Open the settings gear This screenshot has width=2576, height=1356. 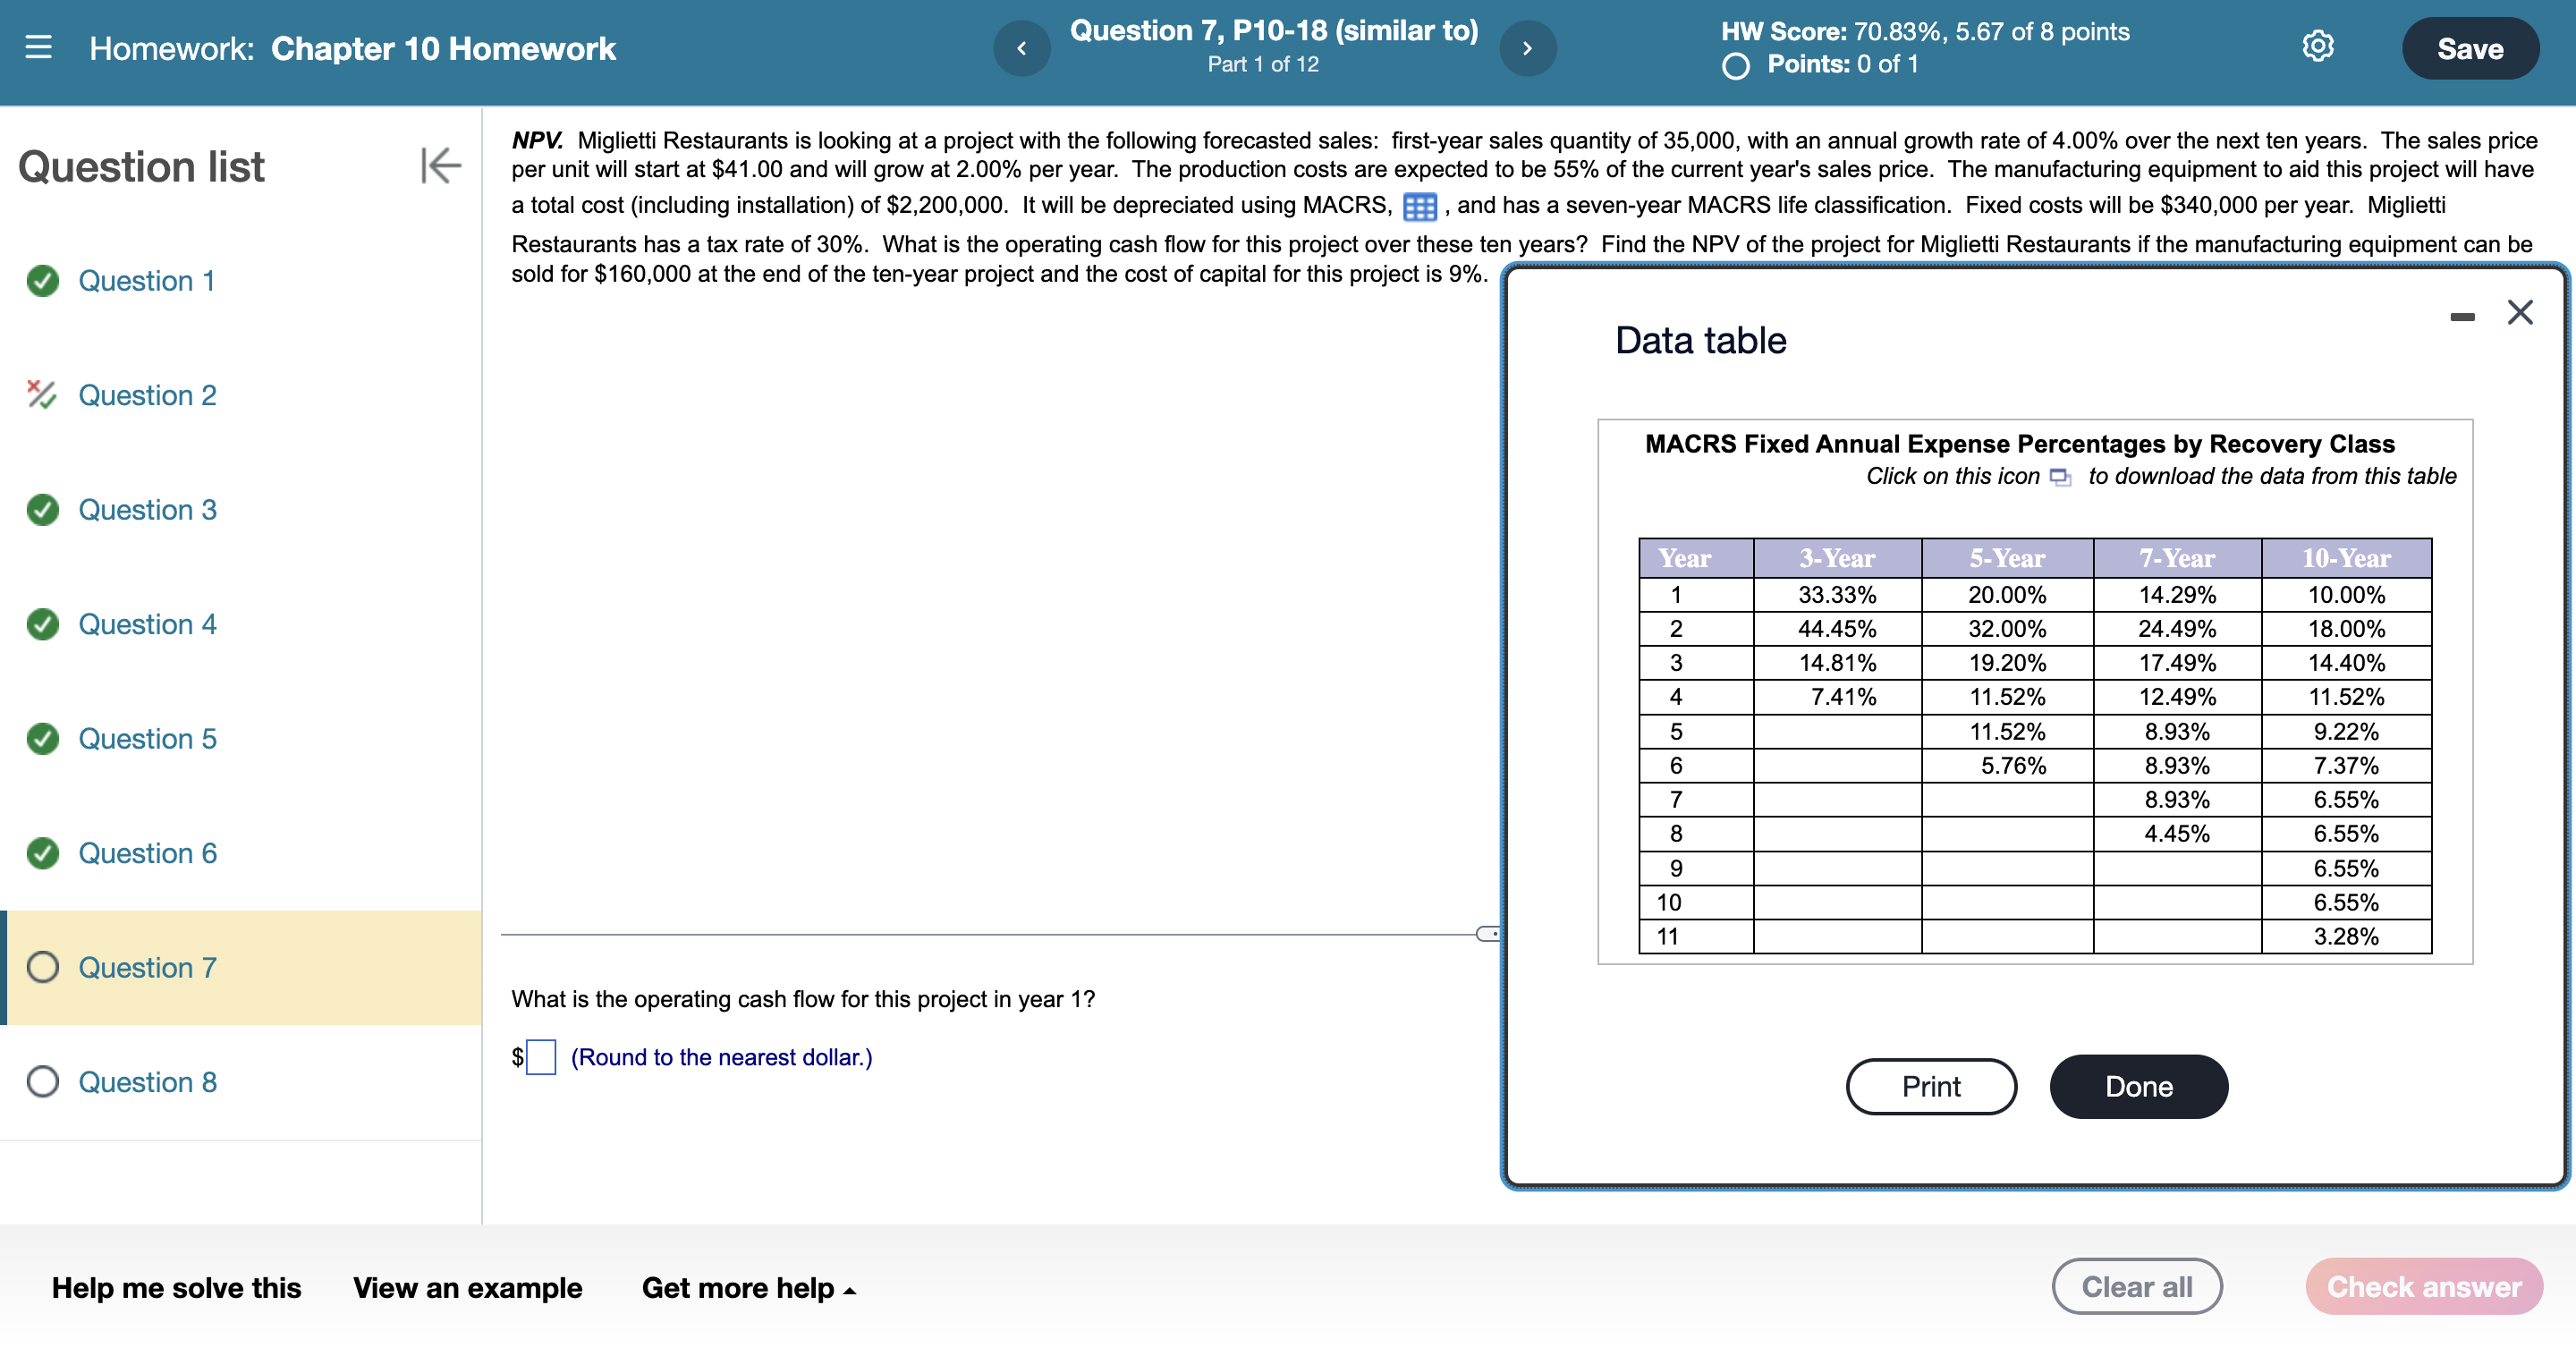coord(2318,46)
